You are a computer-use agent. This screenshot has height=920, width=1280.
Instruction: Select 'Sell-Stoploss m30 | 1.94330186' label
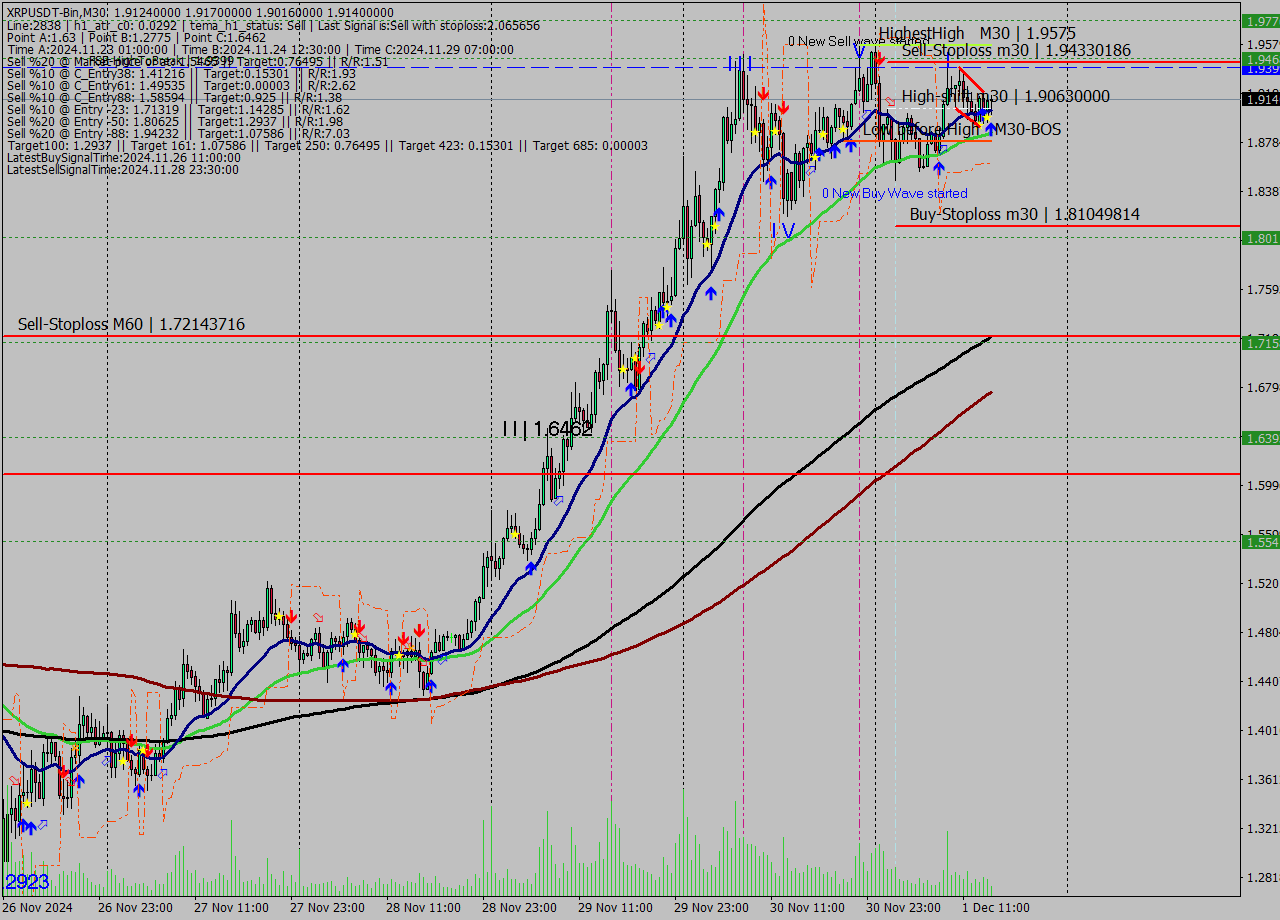pyautogui.click(x=1016, y=50)
